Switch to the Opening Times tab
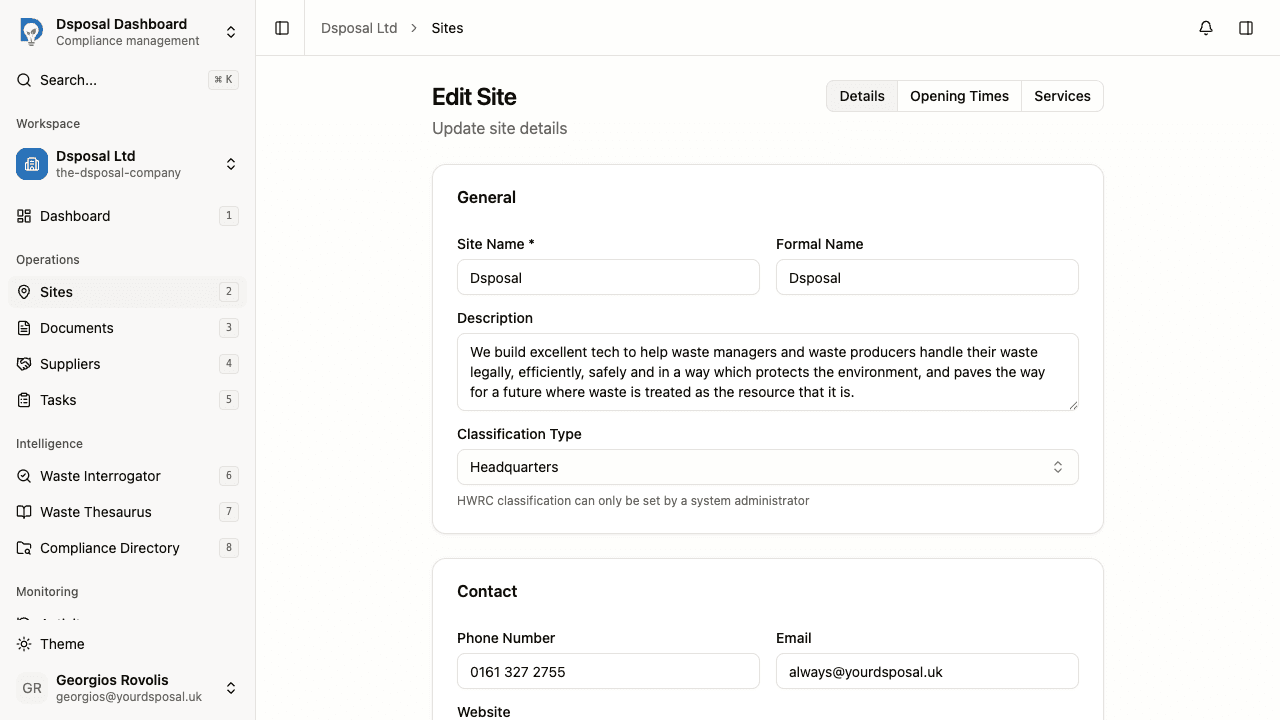 point(959,96)
